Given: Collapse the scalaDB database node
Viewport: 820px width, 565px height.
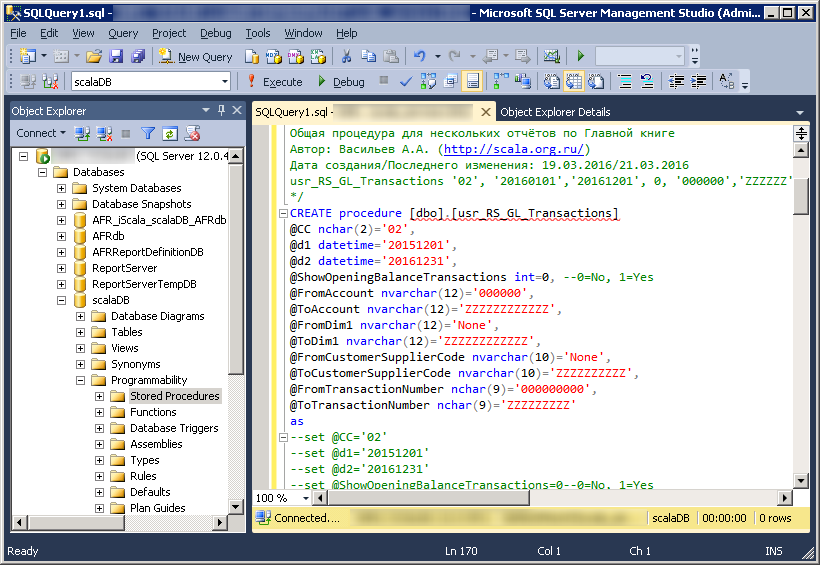Looking at the screenshot, I should (61, 300).
